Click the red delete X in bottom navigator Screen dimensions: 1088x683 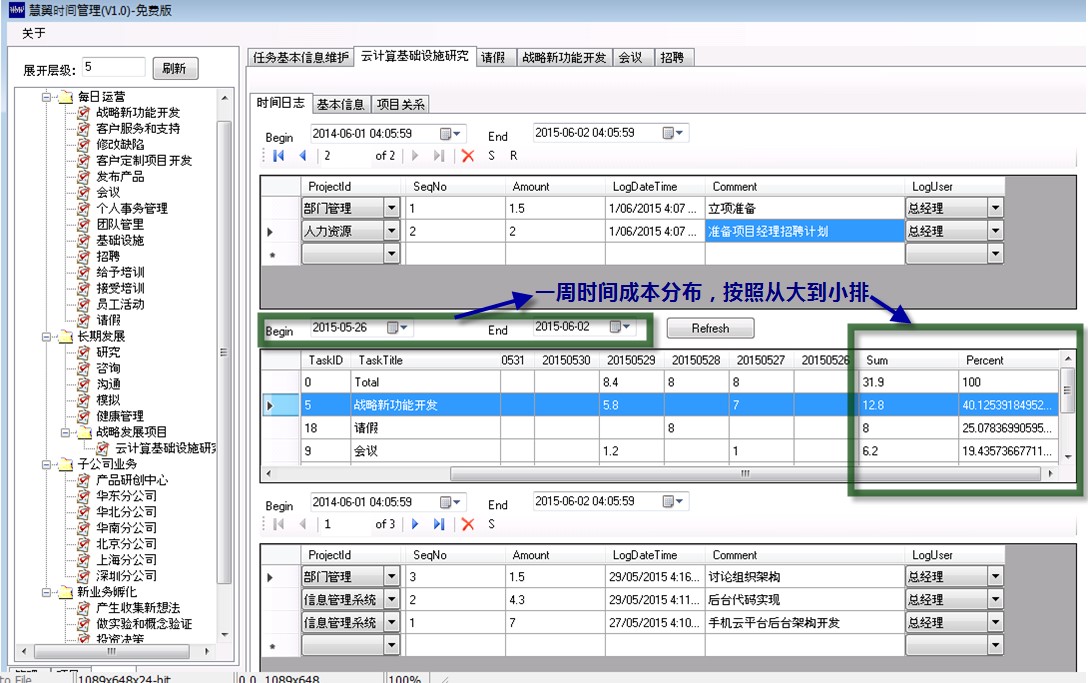pos(467,524)
